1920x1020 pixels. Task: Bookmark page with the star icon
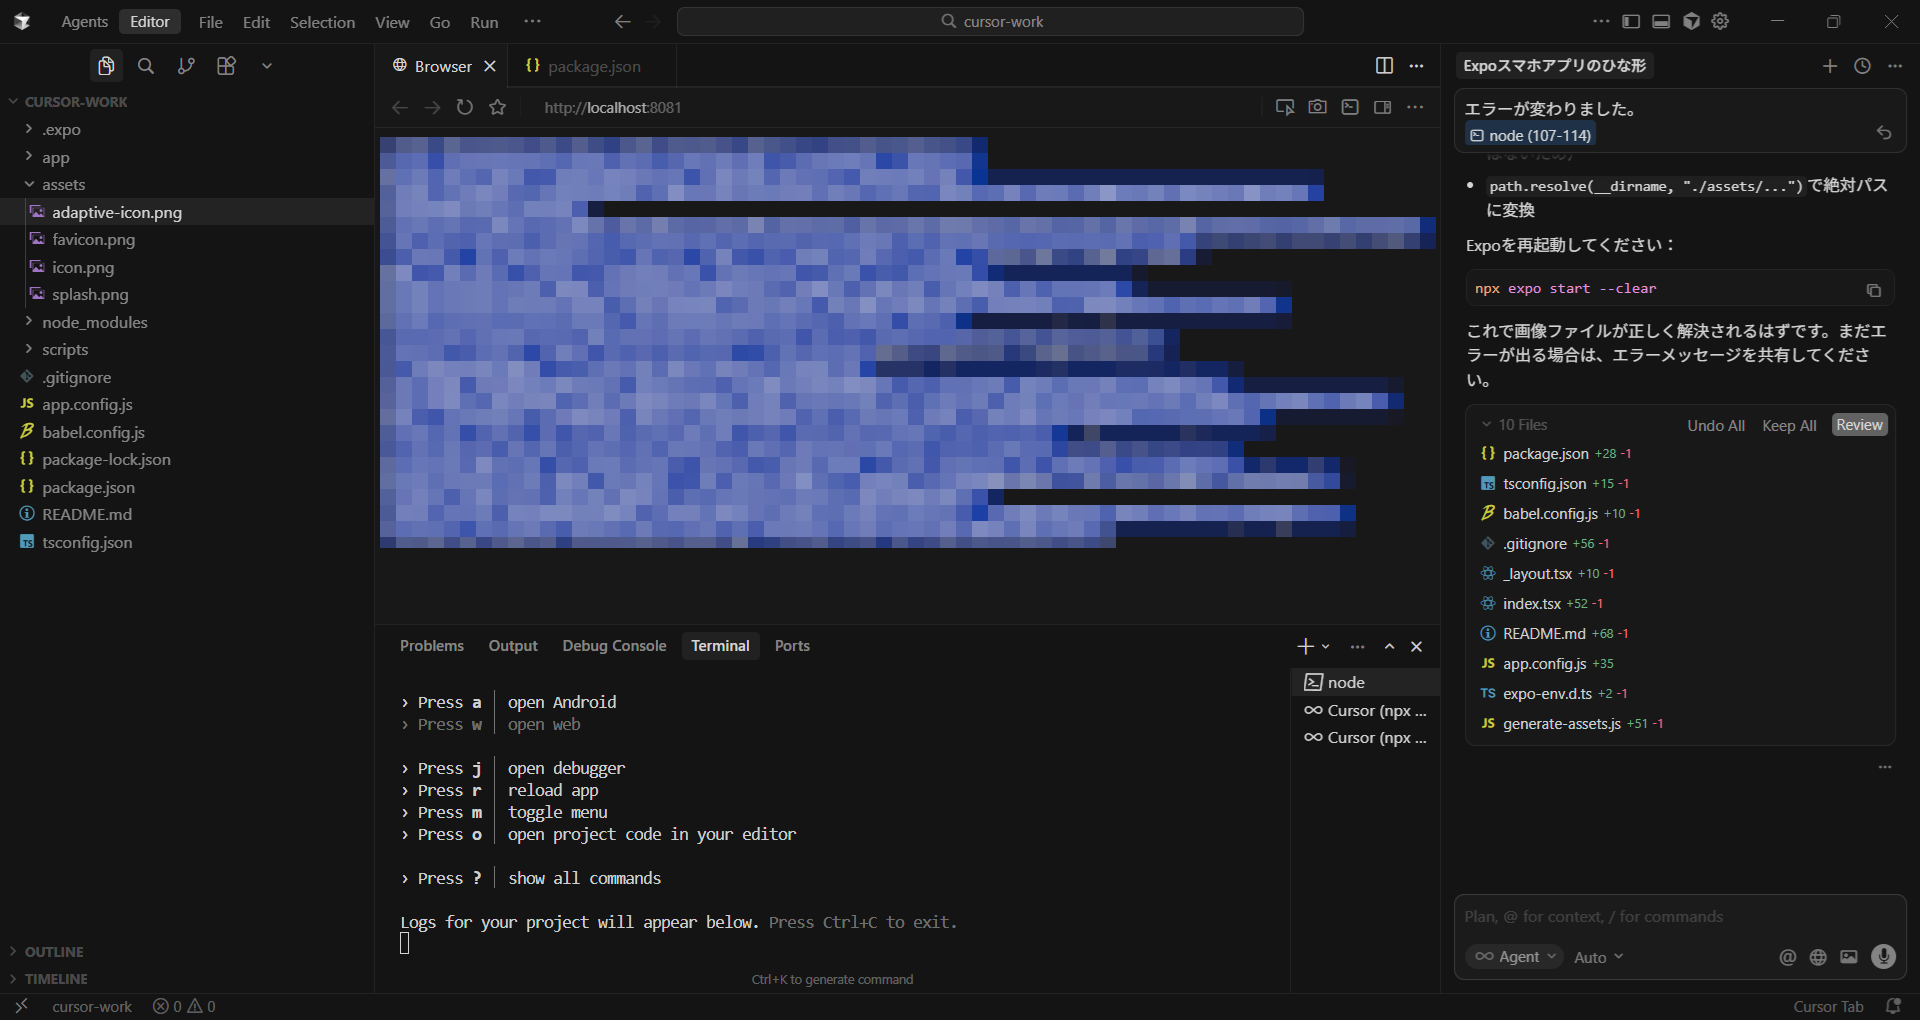coord(498,107)
